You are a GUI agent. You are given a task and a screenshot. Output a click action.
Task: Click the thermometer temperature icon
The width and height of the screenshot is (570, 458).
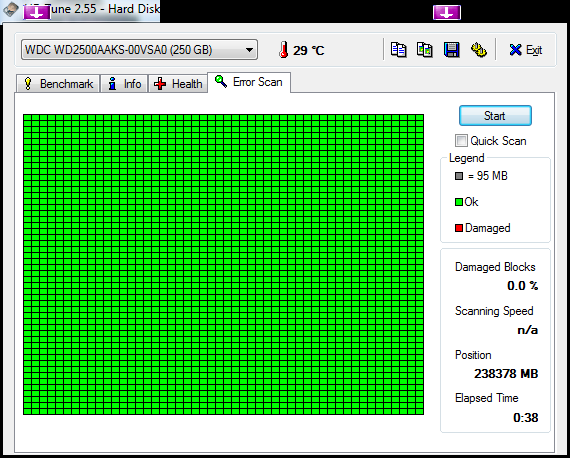[x=284, y=50]
